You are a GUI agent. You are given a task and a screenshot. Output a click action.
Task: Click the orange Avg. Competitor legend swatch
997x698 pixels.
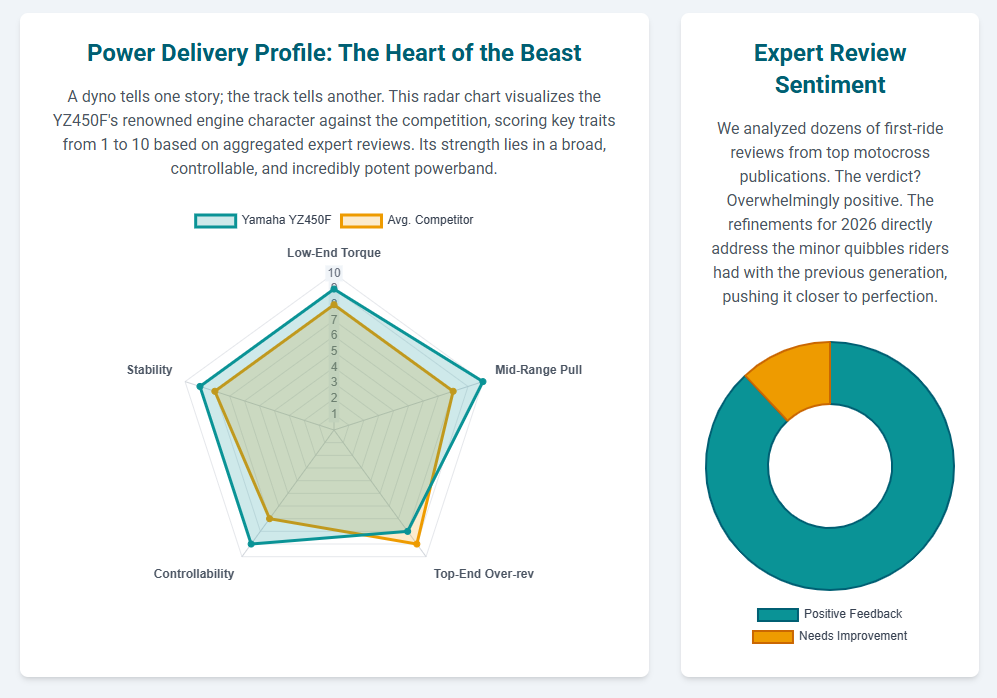[361, 220]
